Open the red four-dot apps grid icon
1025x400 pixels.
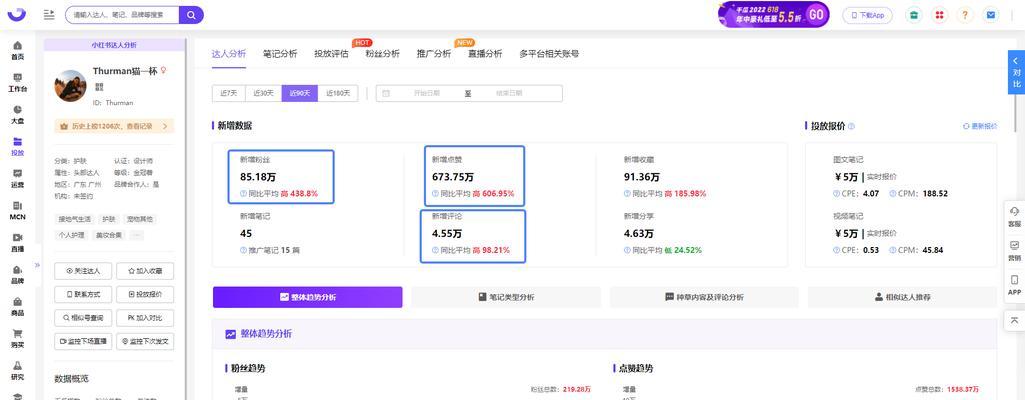939,15
